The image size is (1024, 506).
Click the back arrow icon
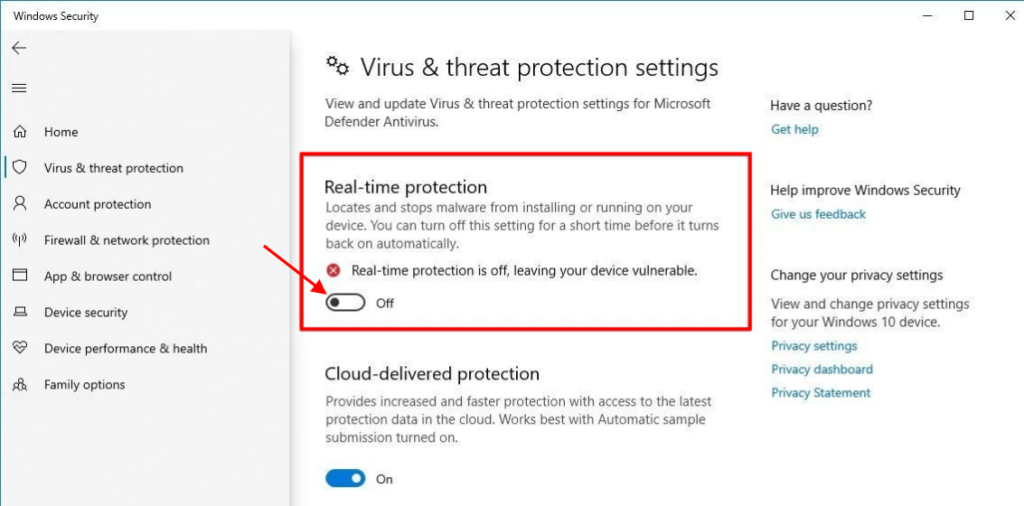click(x=19, y=48)
